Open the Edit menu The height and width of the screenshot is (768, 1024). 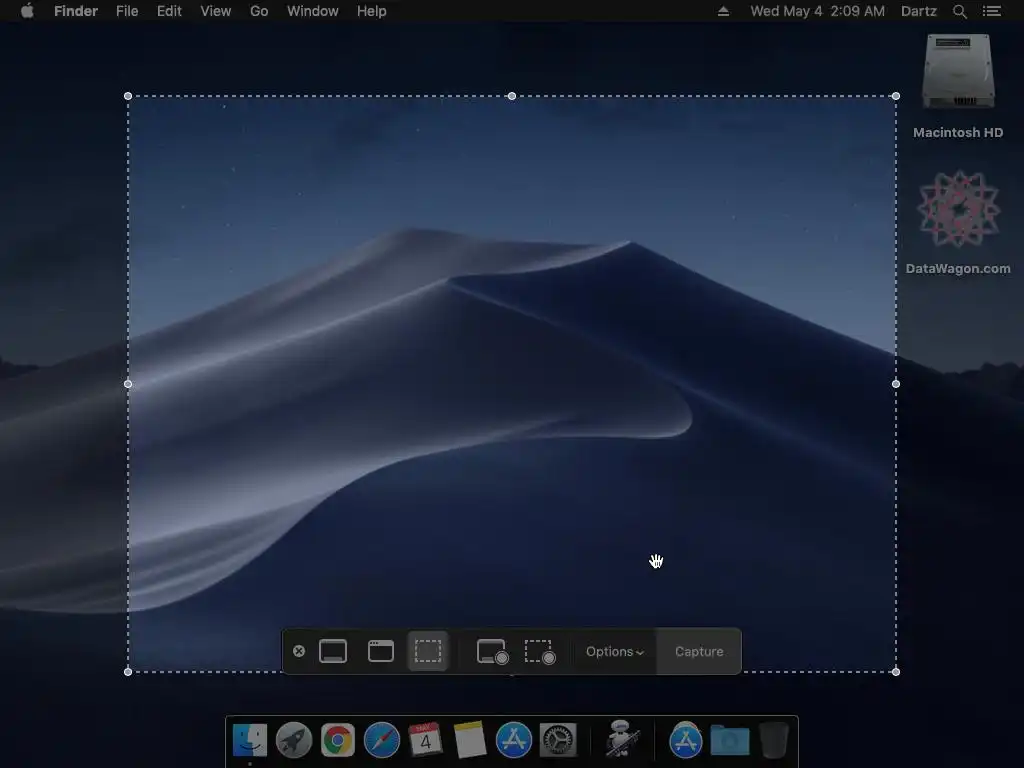[169, 11]
